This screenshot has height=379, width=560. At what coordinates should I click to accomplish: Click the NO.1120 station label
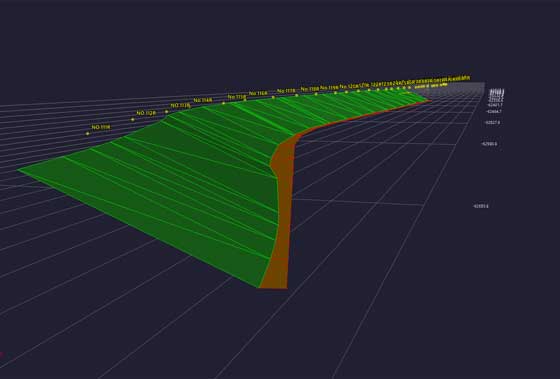[146, 113]
